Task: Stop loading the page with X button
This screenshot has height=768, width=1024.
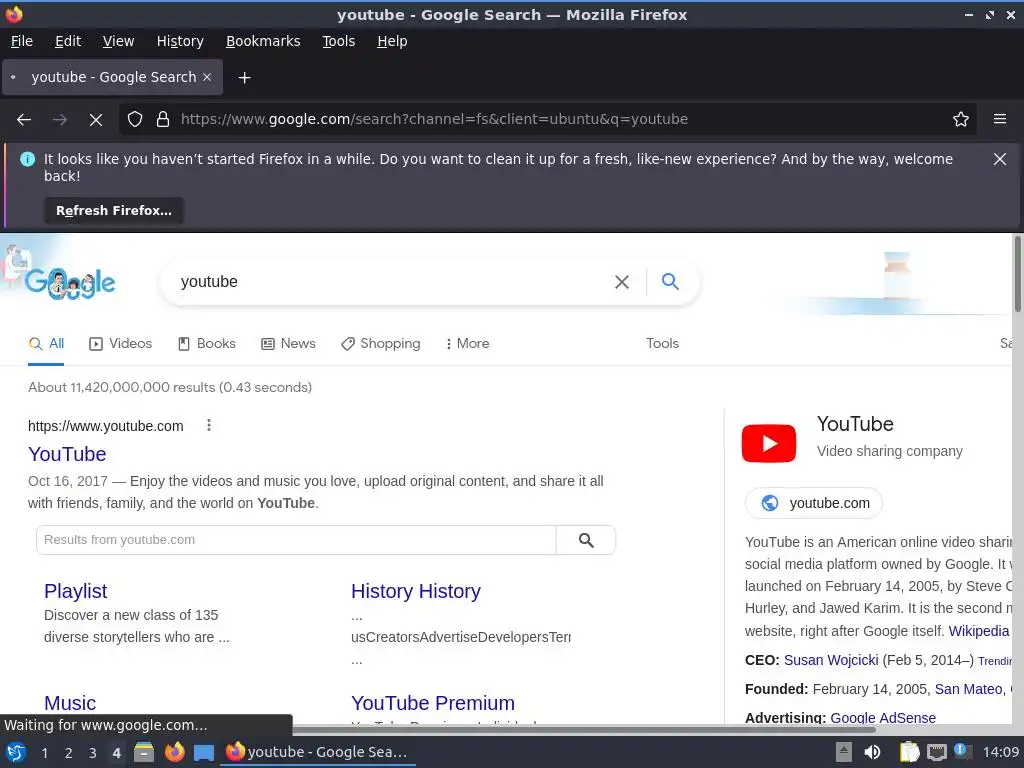Action: pyautogui.click(x=96, y=120)
